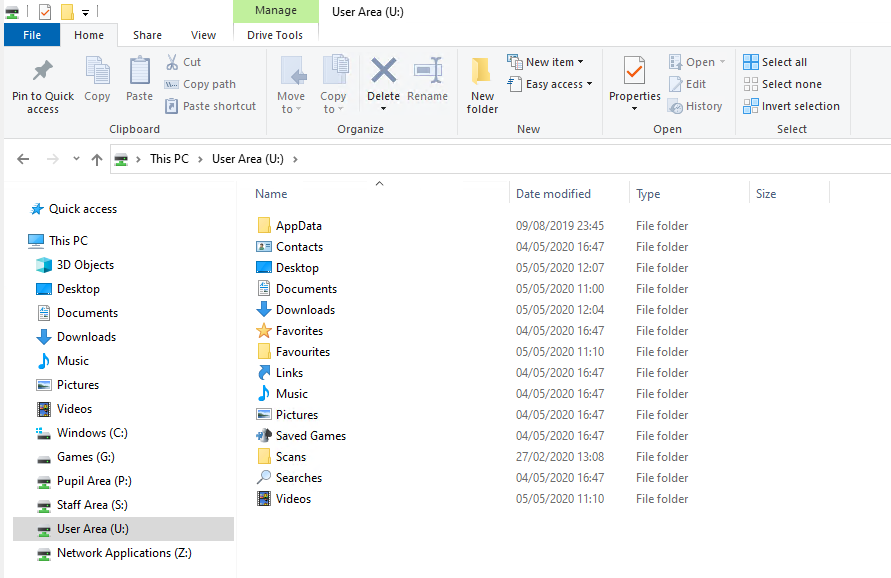Screen dimensions: 891x578
Task: Open the Drive Tools tab
Action: coord(275,35)
